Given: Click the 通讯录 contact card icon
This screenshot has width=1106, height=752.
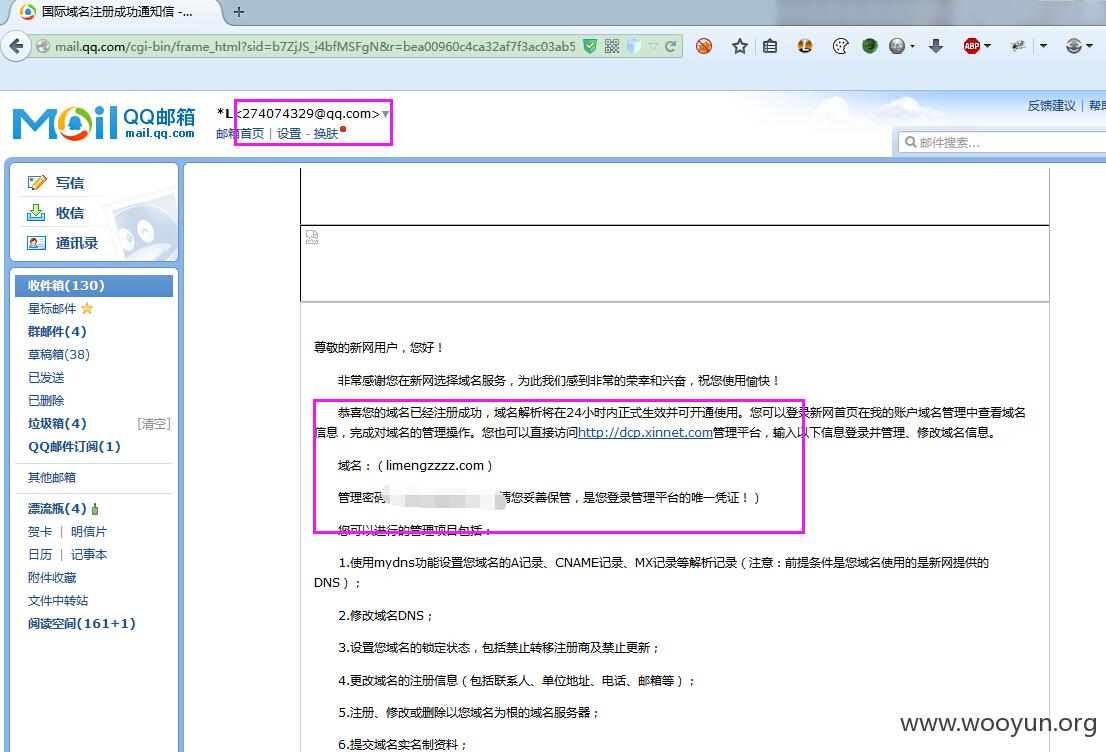Looking at the screenshot, I should [36, 243].
